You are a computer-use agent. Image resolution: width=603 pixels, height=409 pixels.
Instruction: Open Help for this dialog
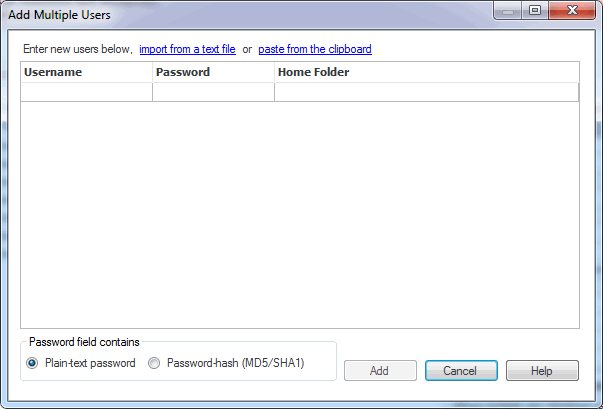coord(541,370)
